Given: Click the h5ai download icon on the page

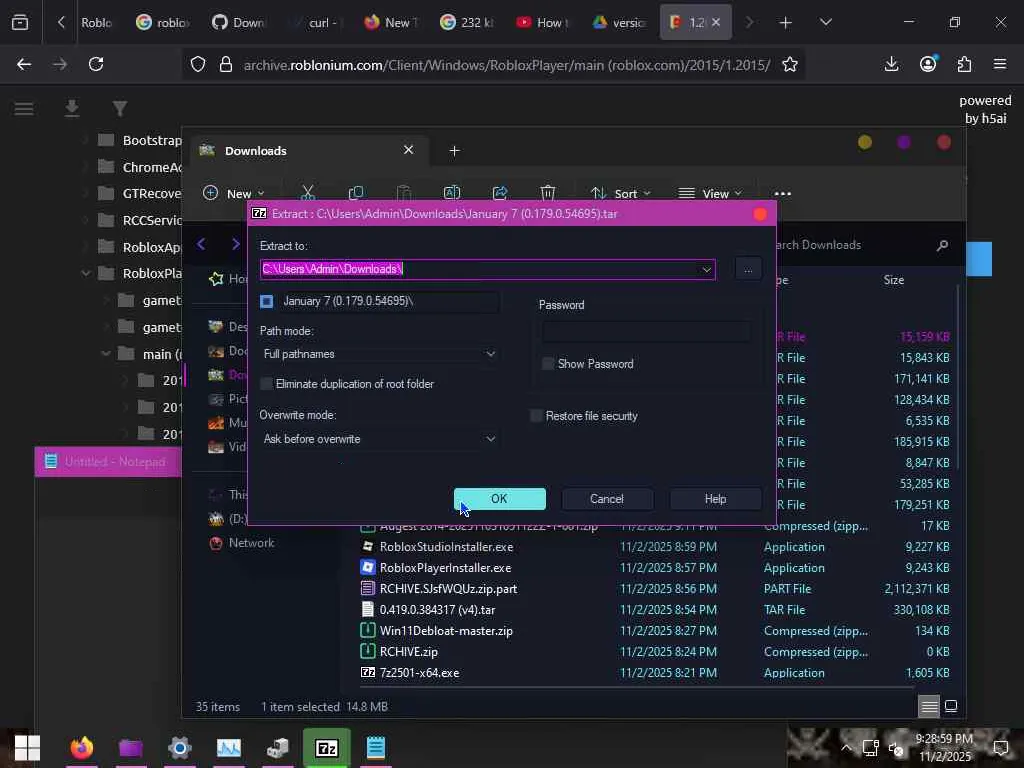Looking at the screenshot, I should coord(72,108).
